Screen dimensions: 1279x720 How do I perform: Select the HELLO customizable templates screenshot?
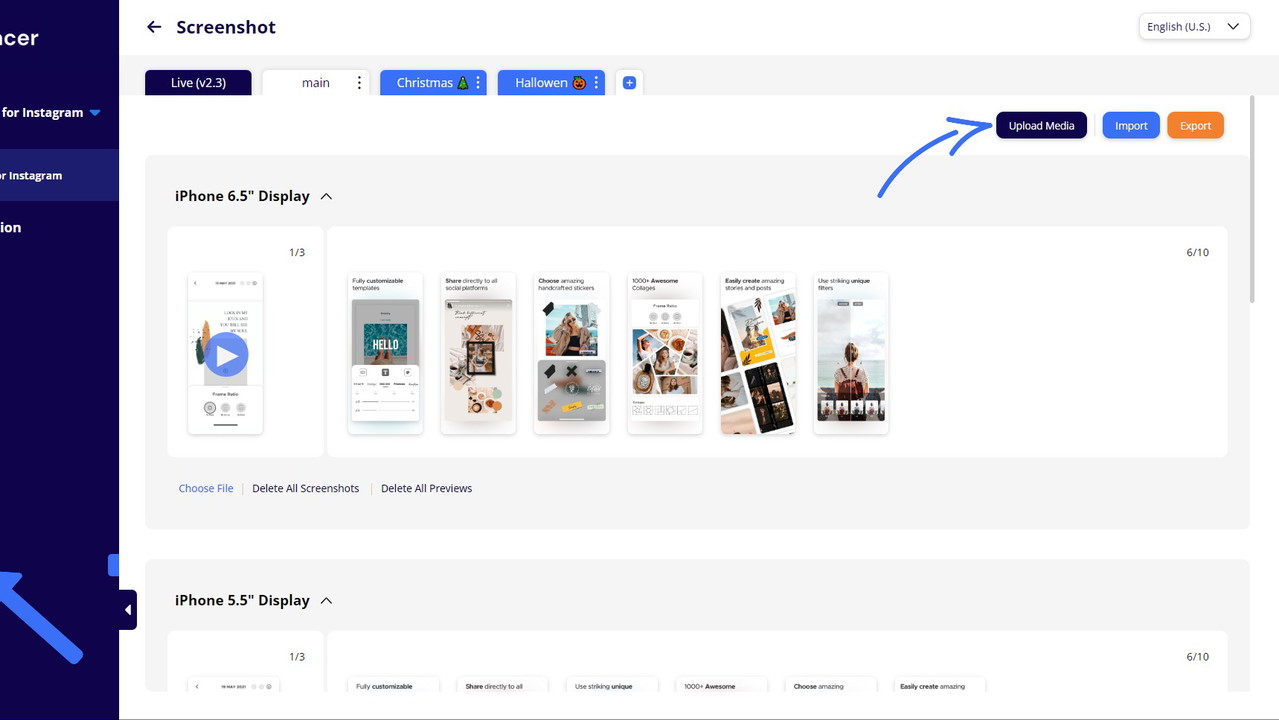385,354
